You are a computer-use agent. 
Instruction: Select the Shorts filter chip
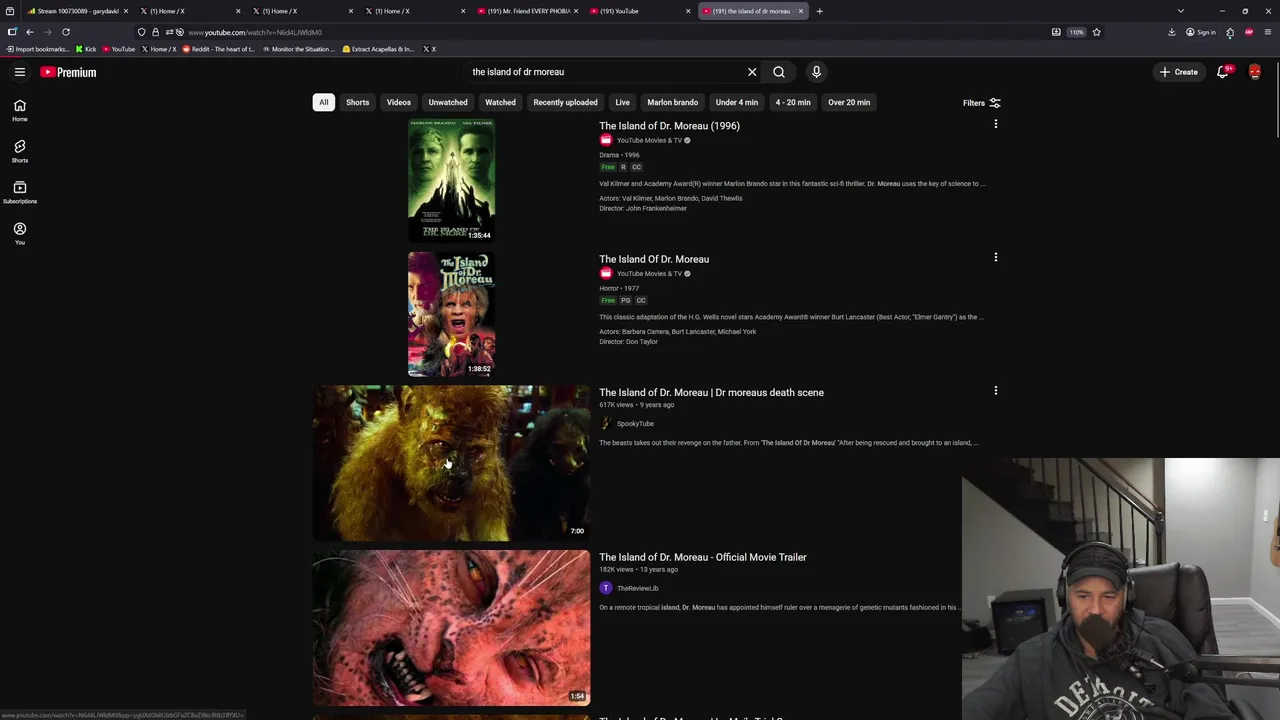pyautogui.click(x=357, y=102)
